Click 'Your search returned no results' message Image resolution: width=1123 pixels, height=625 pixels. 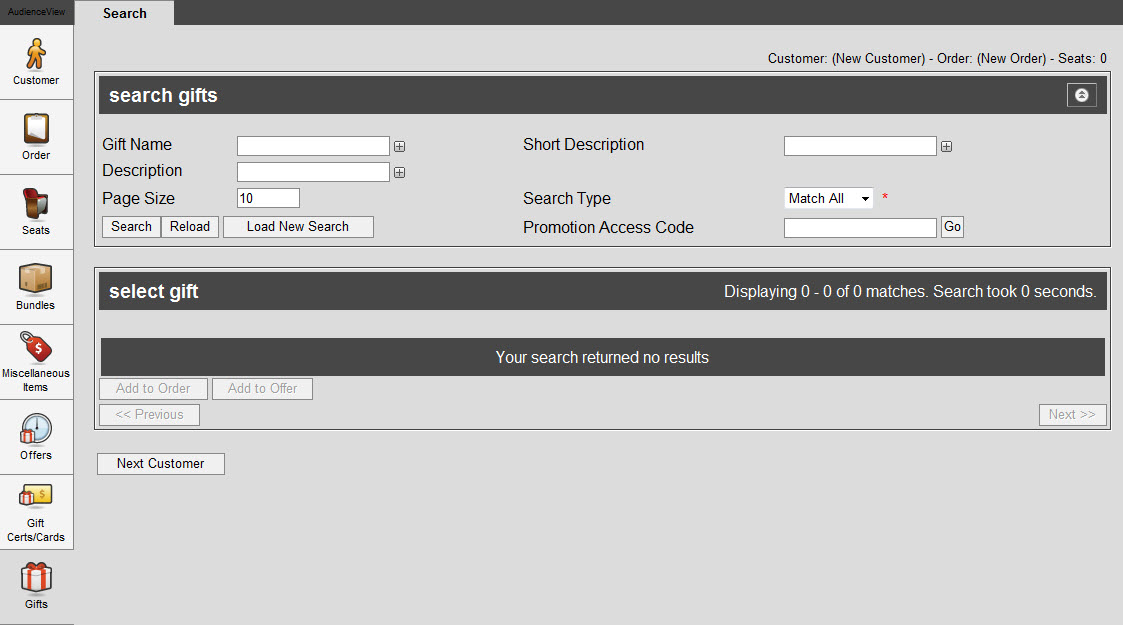[x=602, y=357]
